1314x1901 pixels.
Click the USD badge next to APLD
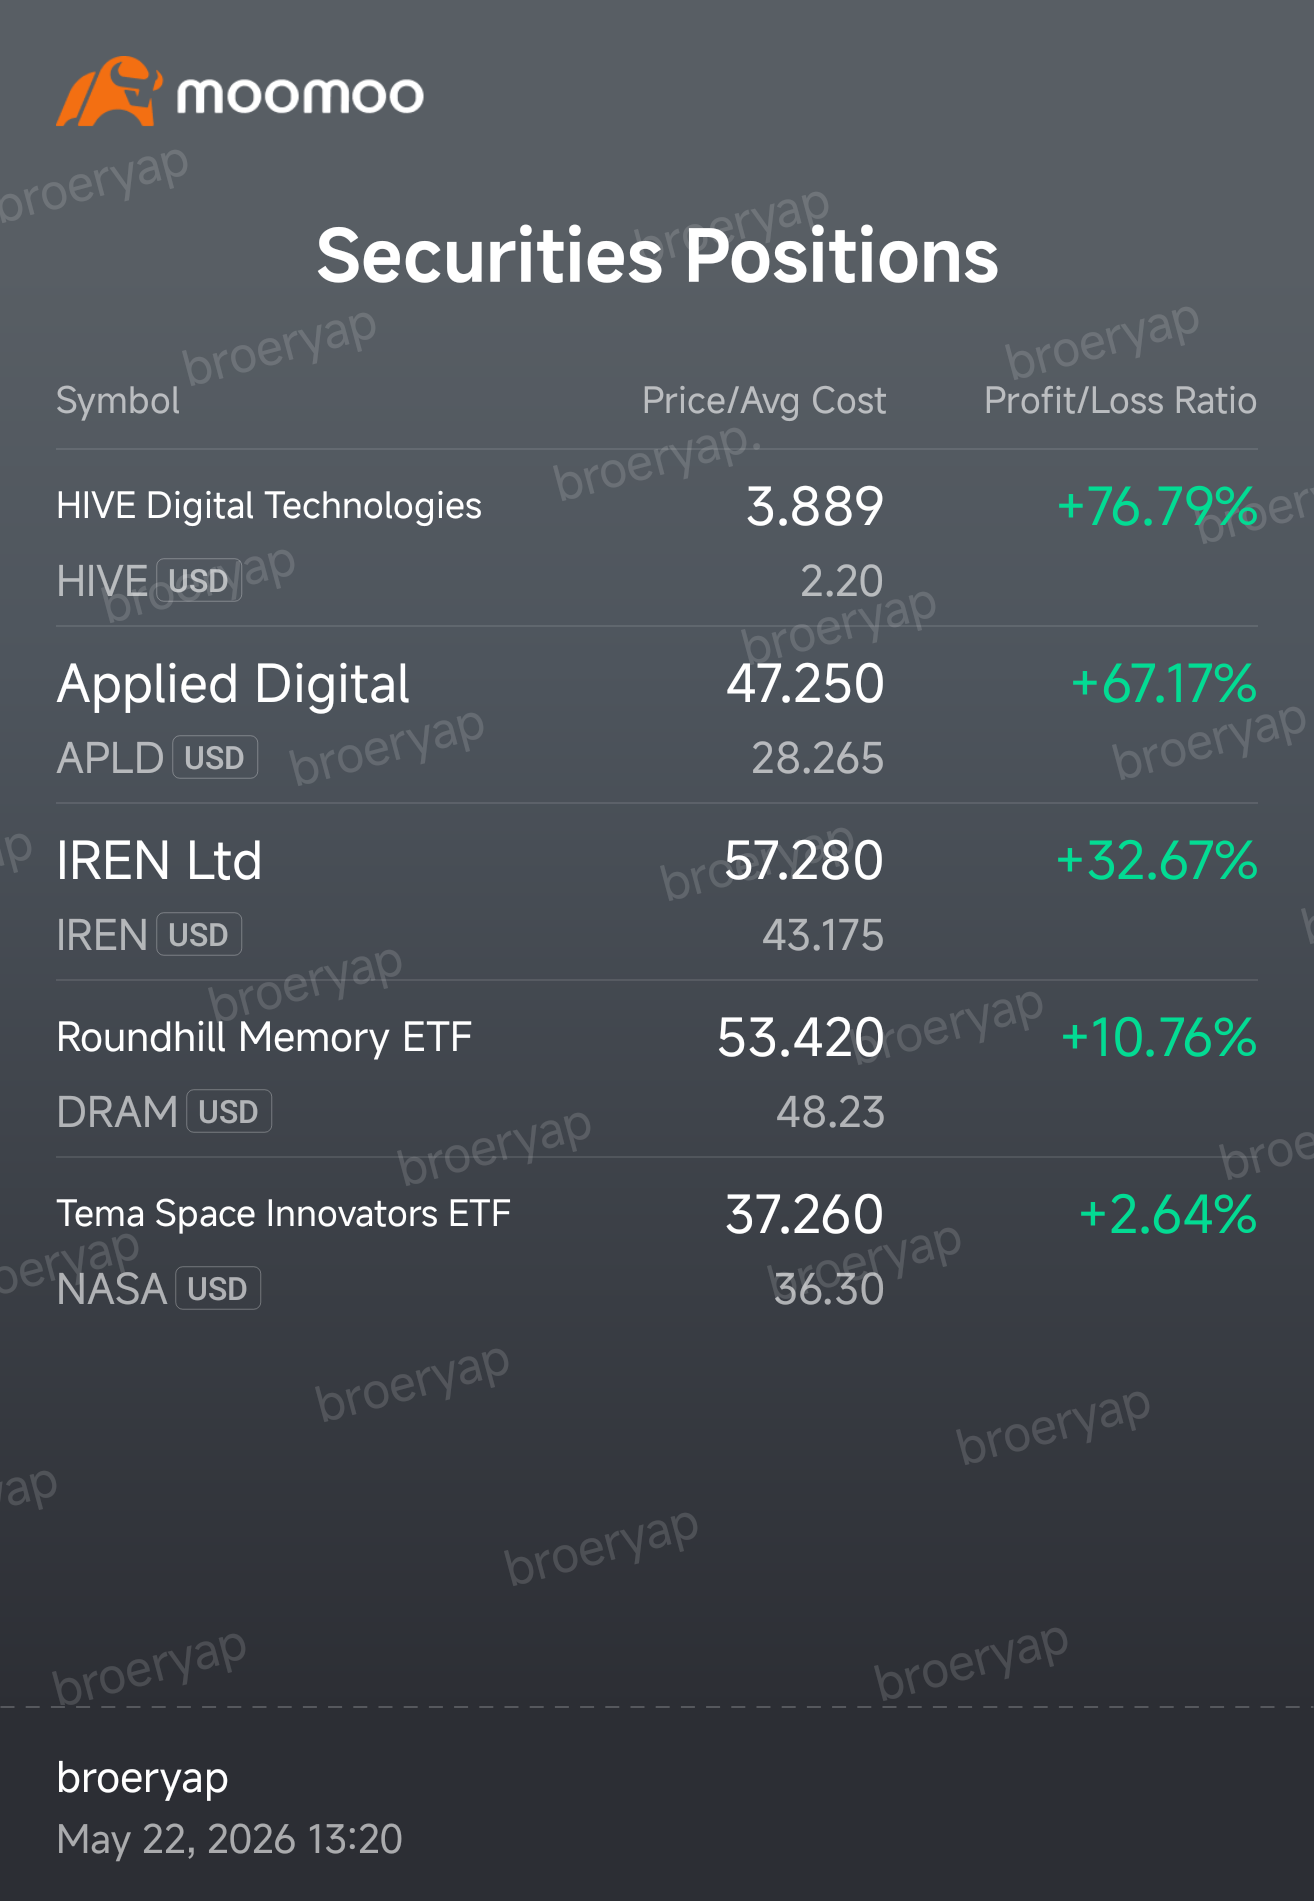pyautogui.click(x=215, y=758)
